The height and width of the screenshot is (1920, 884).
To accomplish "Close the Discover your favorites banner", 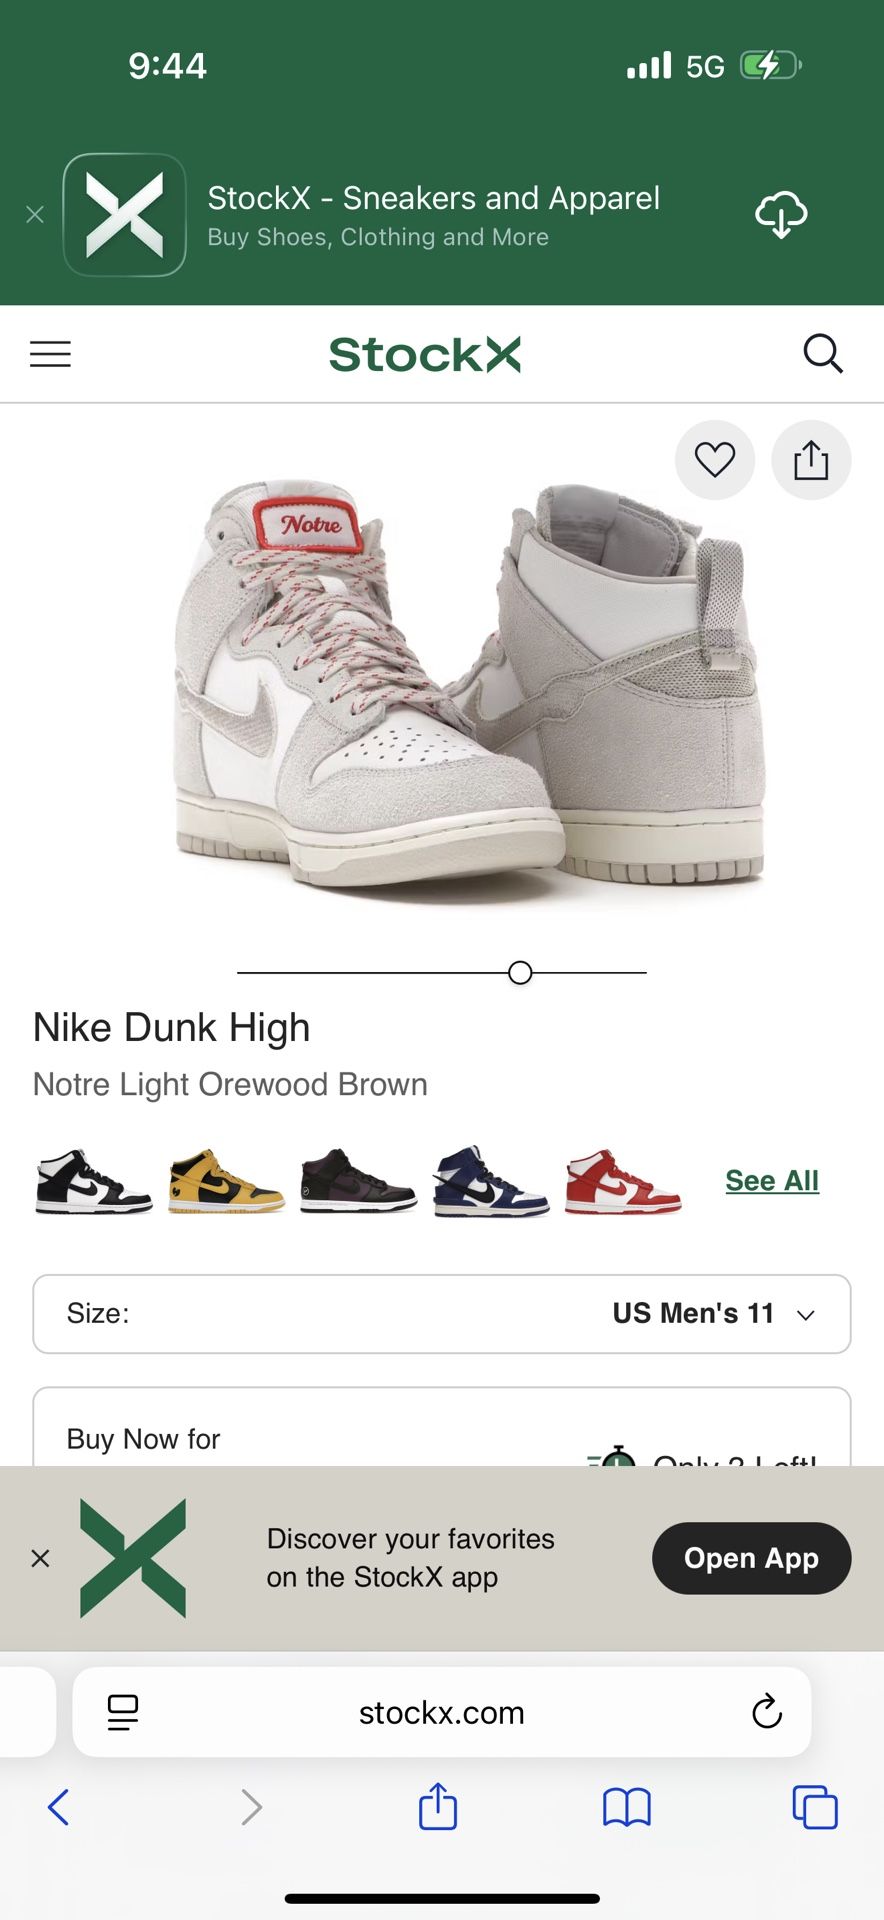I will (40, 1558).
